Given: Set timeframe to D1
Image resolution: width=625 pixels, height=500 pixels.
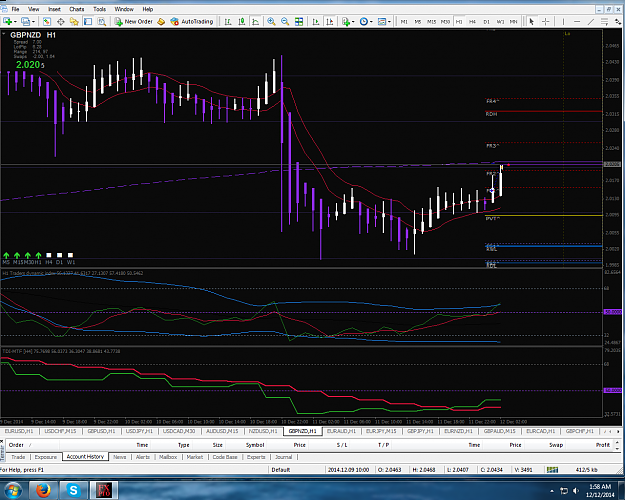Looking at the screenshot, I should point(486,22).
